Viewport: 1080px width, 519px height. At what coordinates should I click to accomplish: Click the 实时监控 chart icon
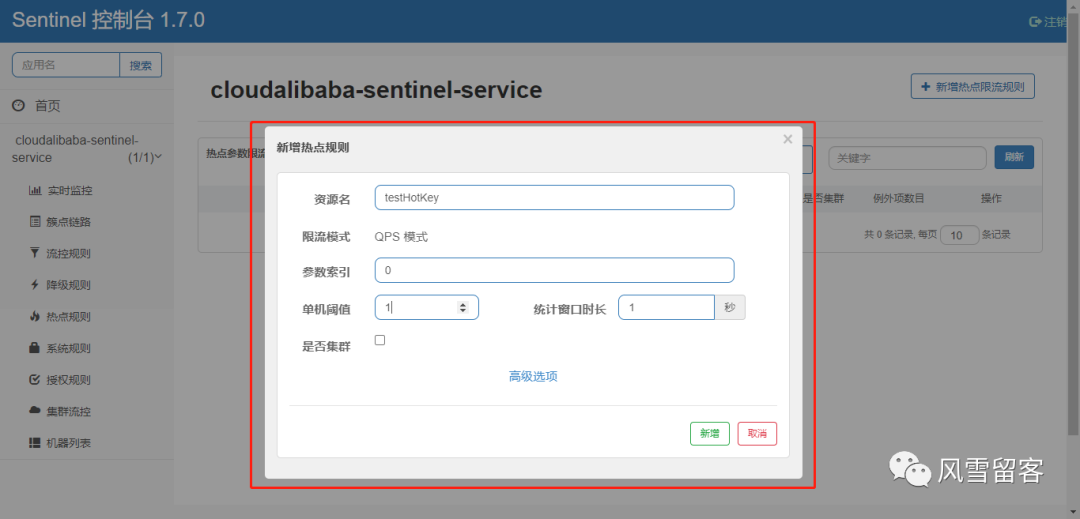pyautogui.click(x=35, y=190)
